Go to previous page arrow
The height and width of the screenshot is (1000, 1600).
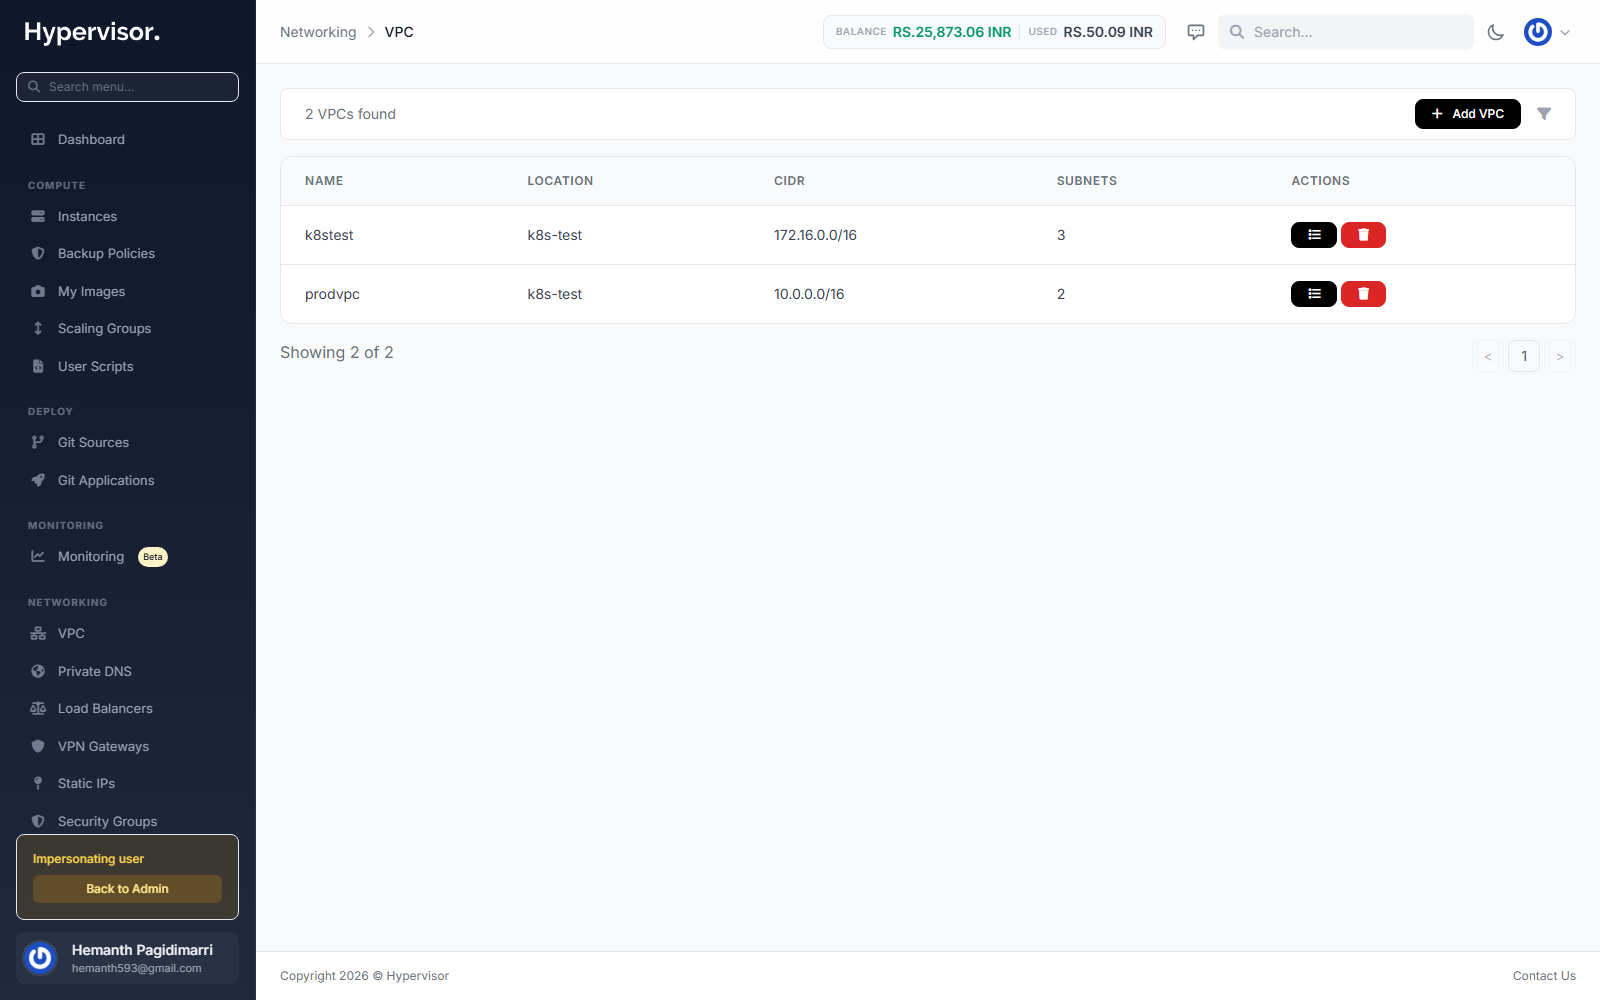[1488, 356]
